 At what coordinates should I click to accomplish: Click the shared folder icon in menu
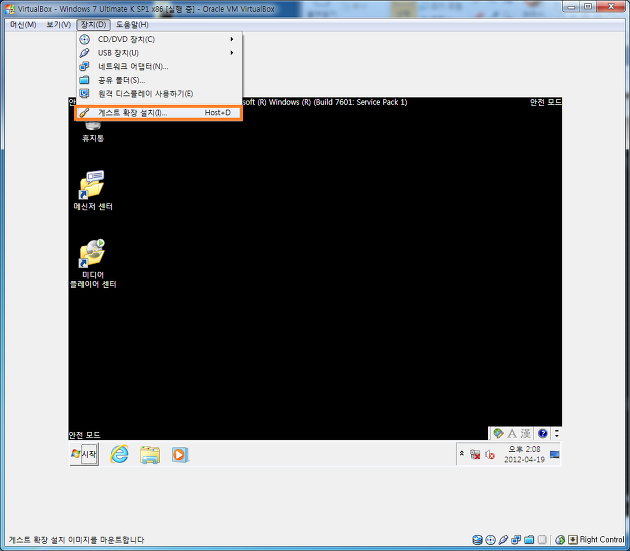point(84,80)
